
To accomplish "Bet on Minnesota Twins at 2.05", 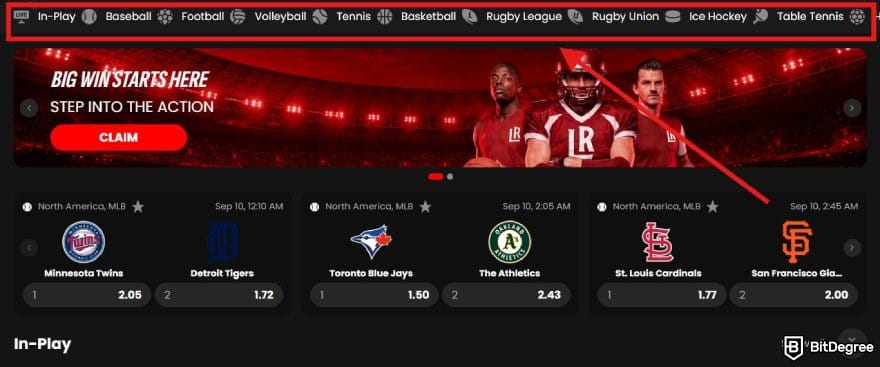I will pos(87,295).
